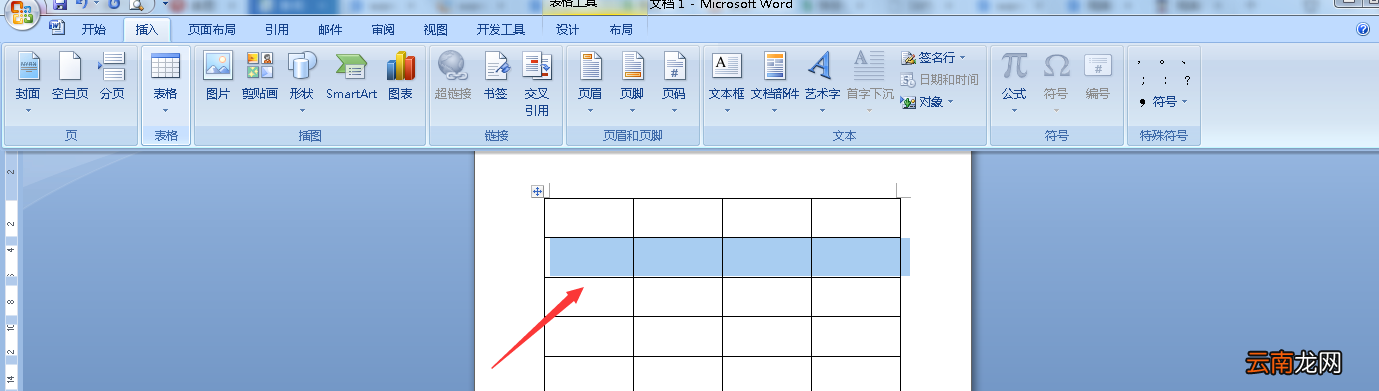Viewport: 1379px width, 391px height.
Task: Click inside the first table cell
Action: [x=589, y=218]
